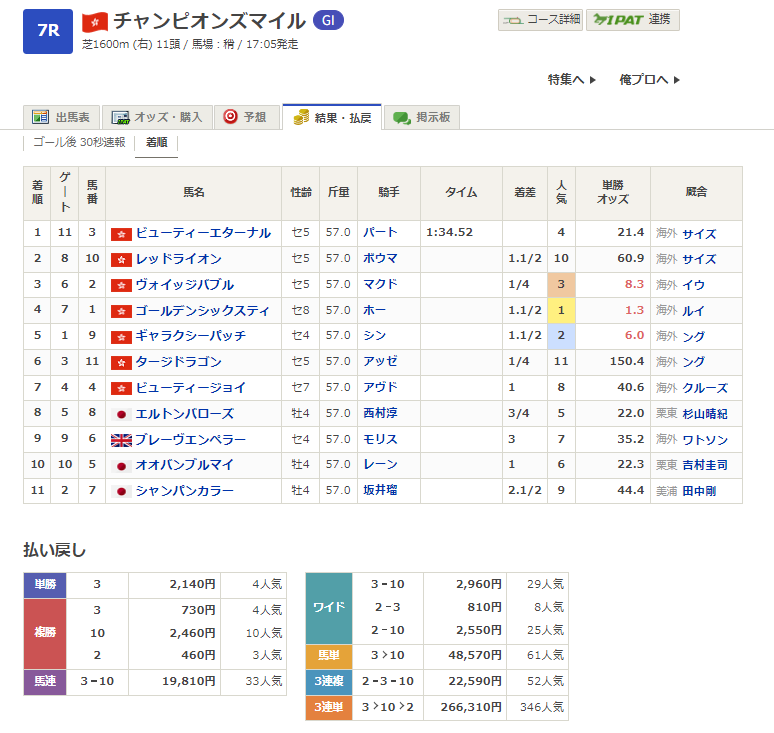Click the yellow 1番人気 cell
The width and height of the screenshot is (774, 733).
click(561, 311)
